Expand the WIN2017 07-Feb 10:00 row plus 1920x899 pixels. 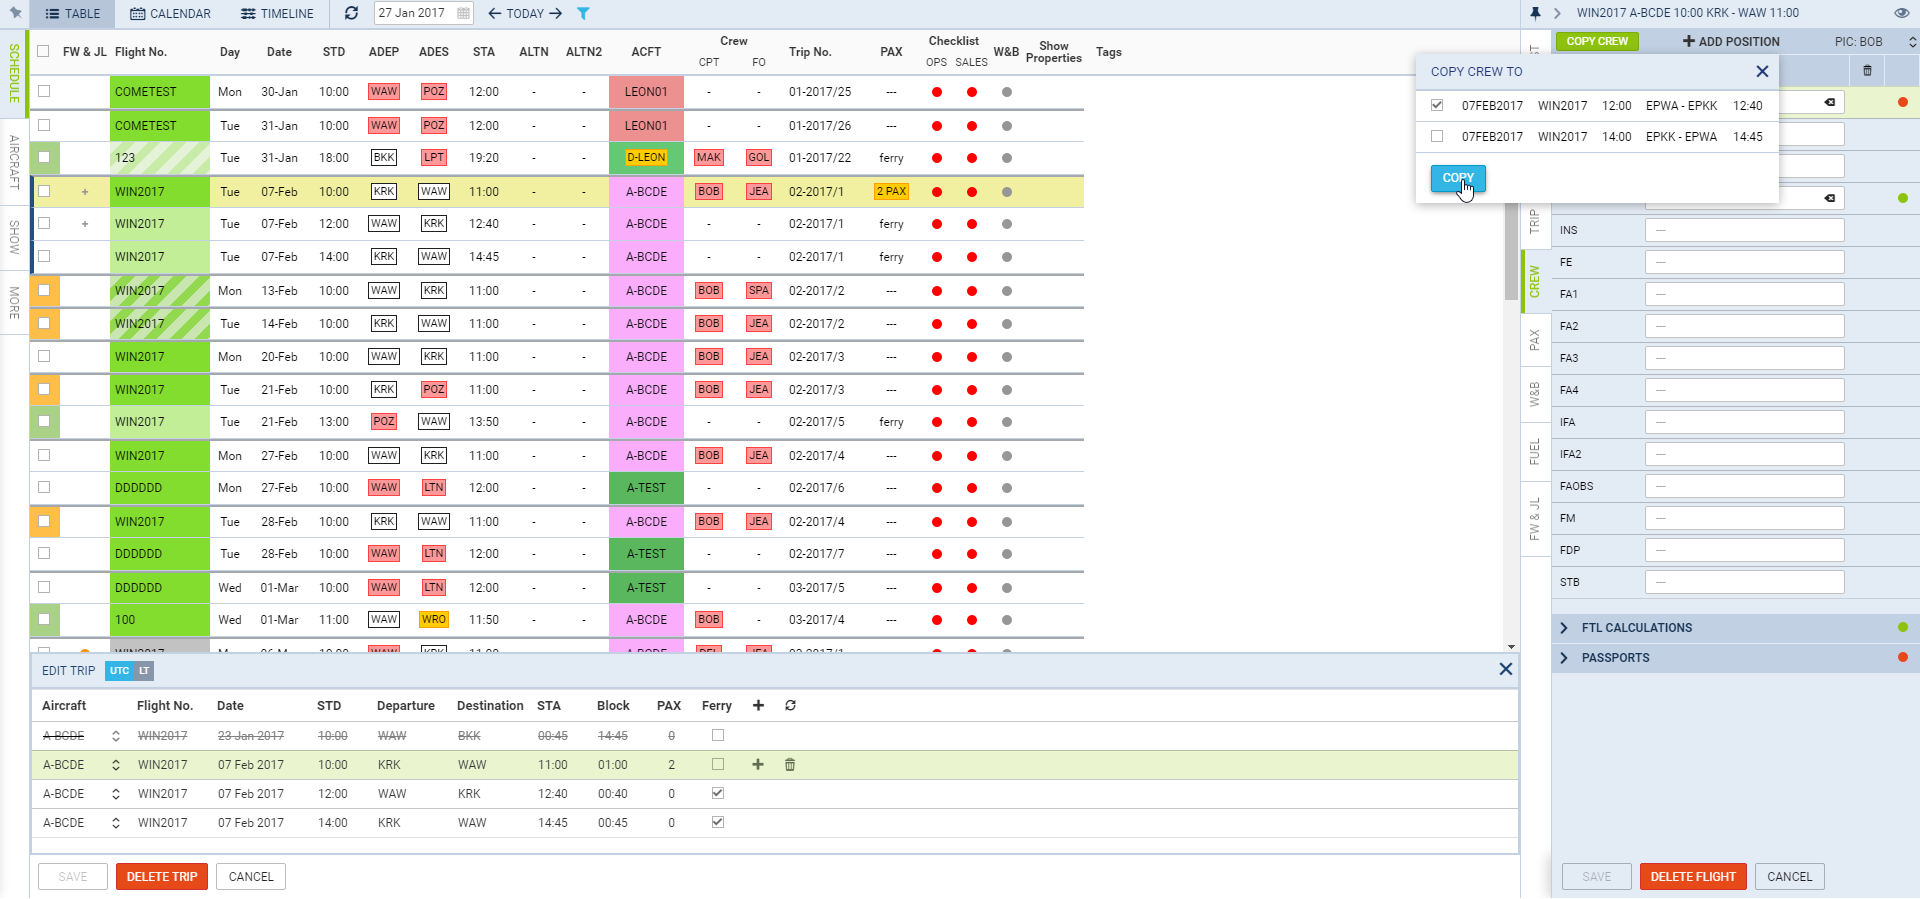click(x=85, y=192)
